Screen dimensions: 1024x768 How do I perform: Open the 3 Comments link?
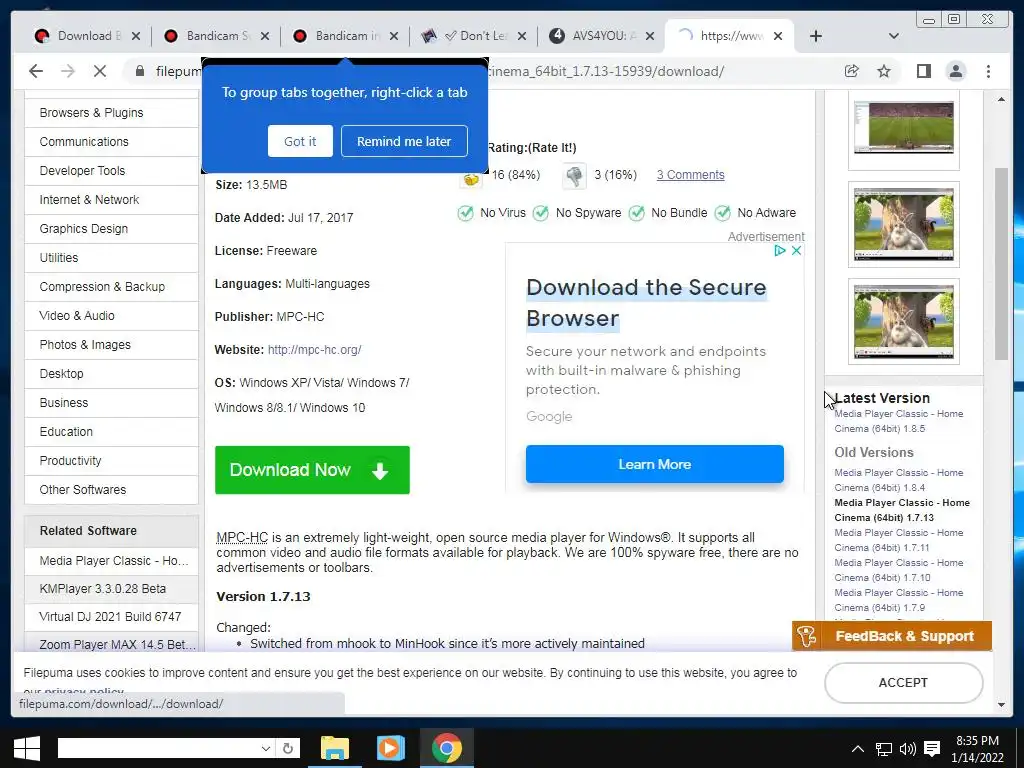(x=690, y=175)
